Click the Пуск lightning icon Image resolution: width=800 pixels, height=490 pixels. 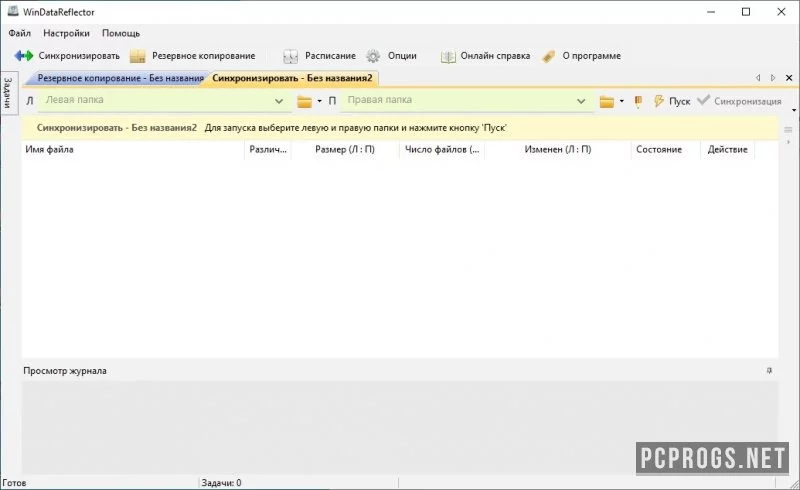click(x=659, y=101)
